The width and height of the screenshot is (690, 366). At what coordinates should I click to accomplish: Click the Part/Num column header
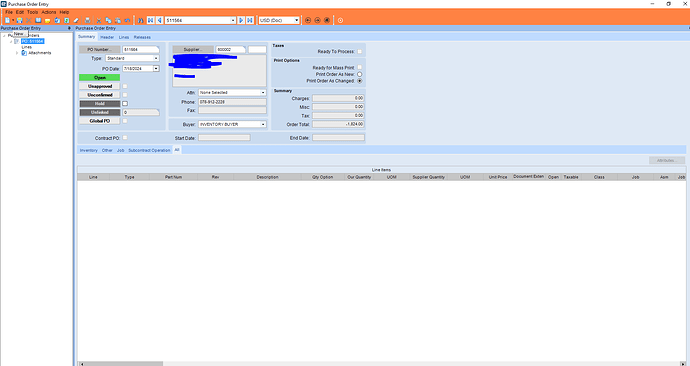tap(173, 177)
